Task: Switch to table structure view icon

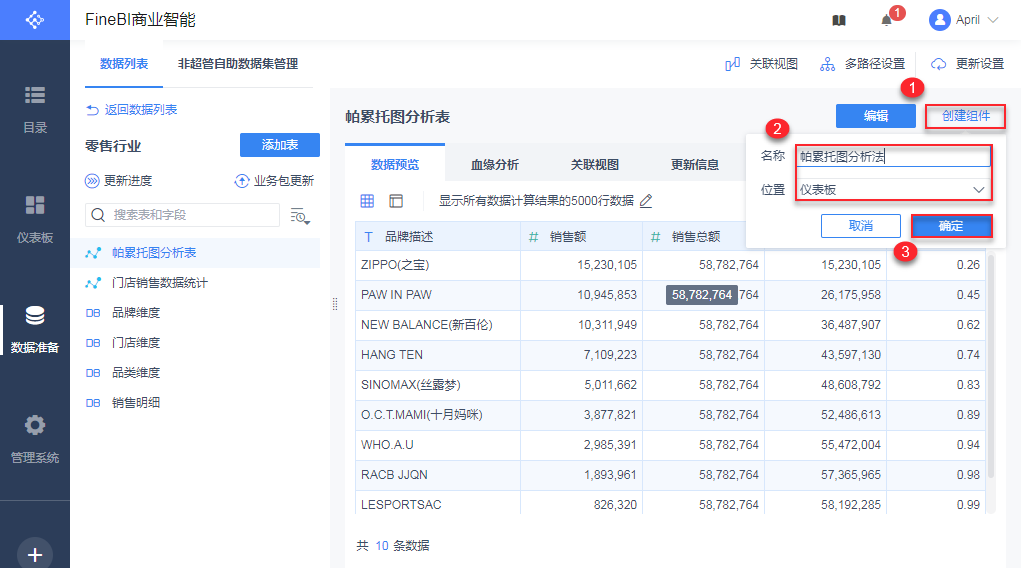Action: tap(396, 201)
